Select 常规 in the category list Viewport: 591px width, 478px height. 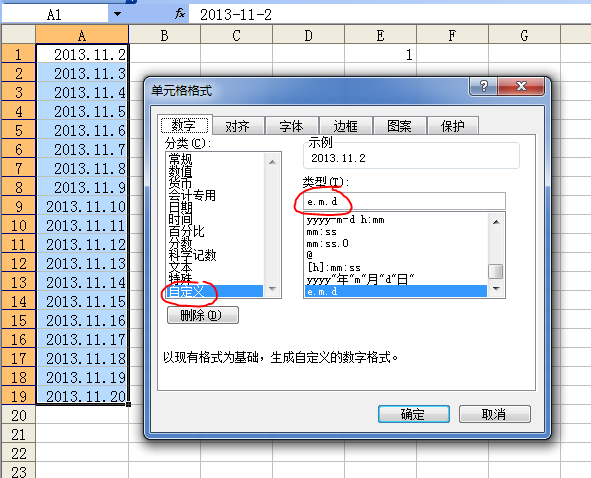(215, 159)
